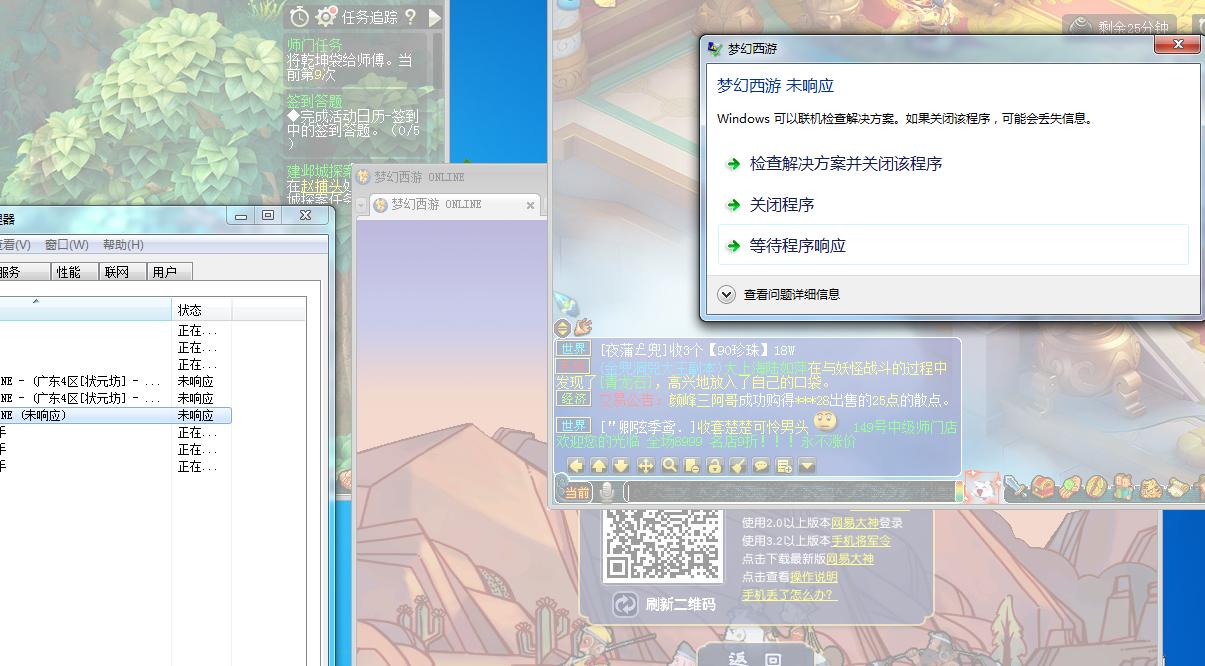Click the clock icon in the task tracker header

tap(299, 17)
